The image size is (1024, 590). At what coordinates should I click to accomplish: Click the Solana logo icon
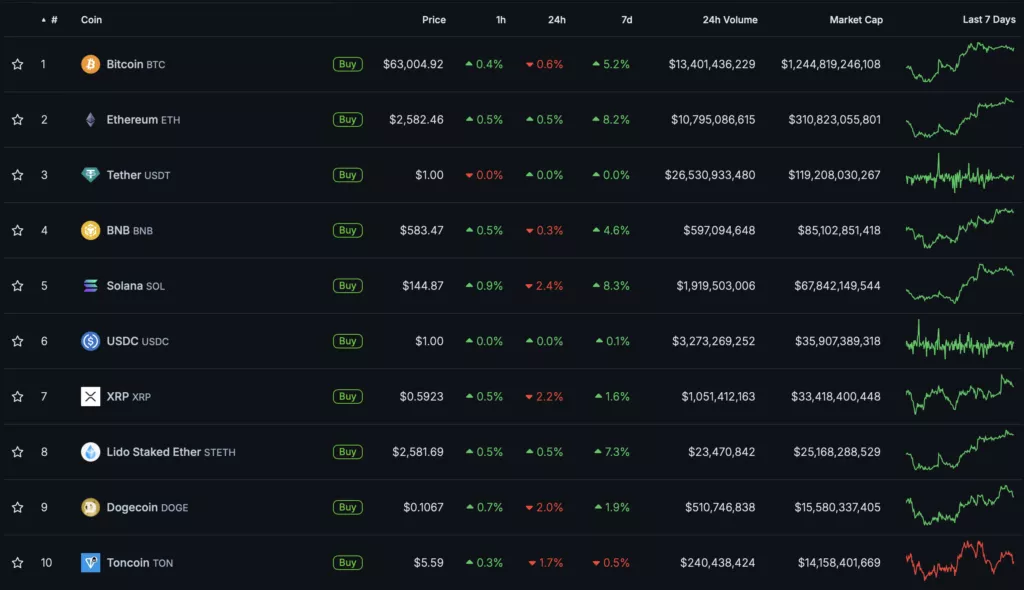pyautogui.click(x=90, y=286)
